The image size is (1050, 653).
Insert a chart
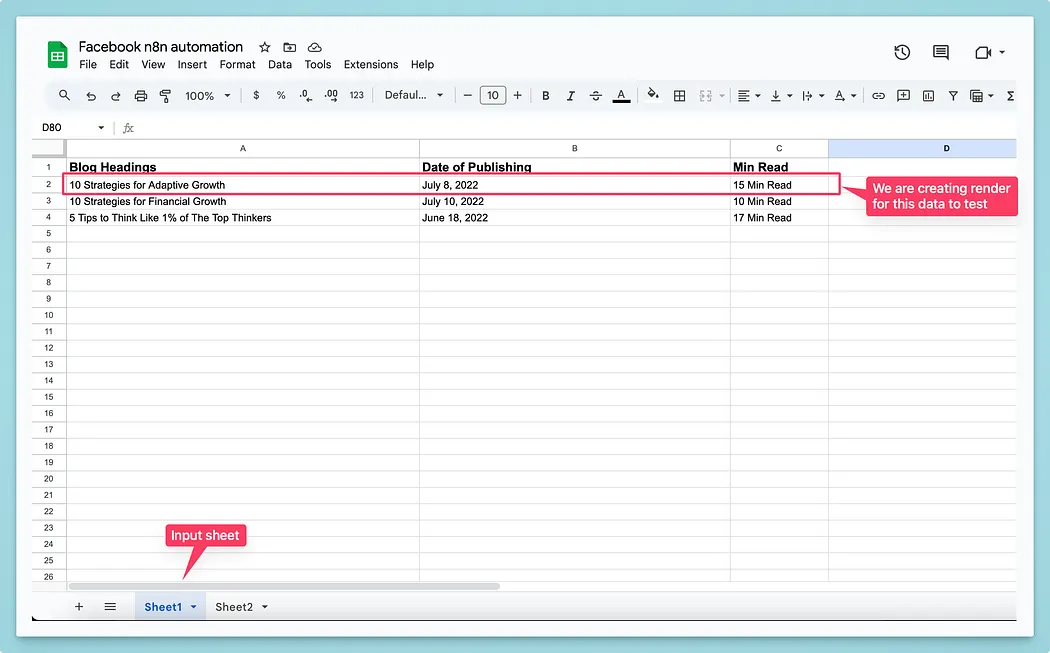(x=928, y=96)
